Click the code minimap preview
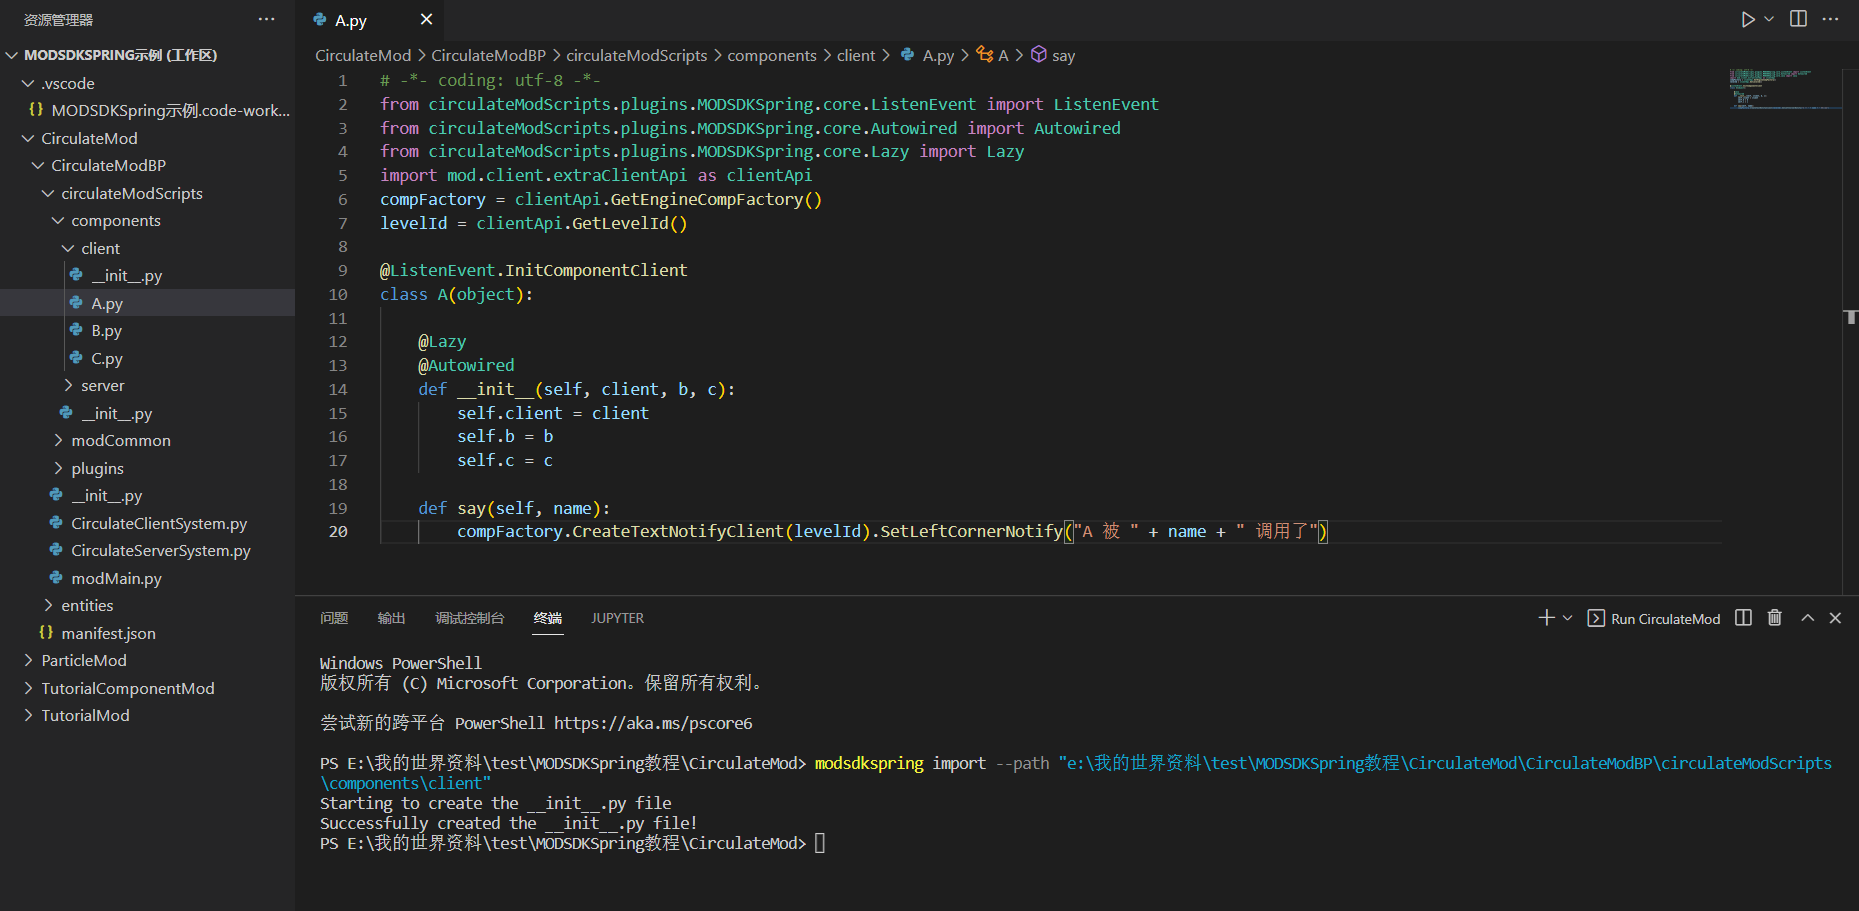 [x=1784, y=88]
